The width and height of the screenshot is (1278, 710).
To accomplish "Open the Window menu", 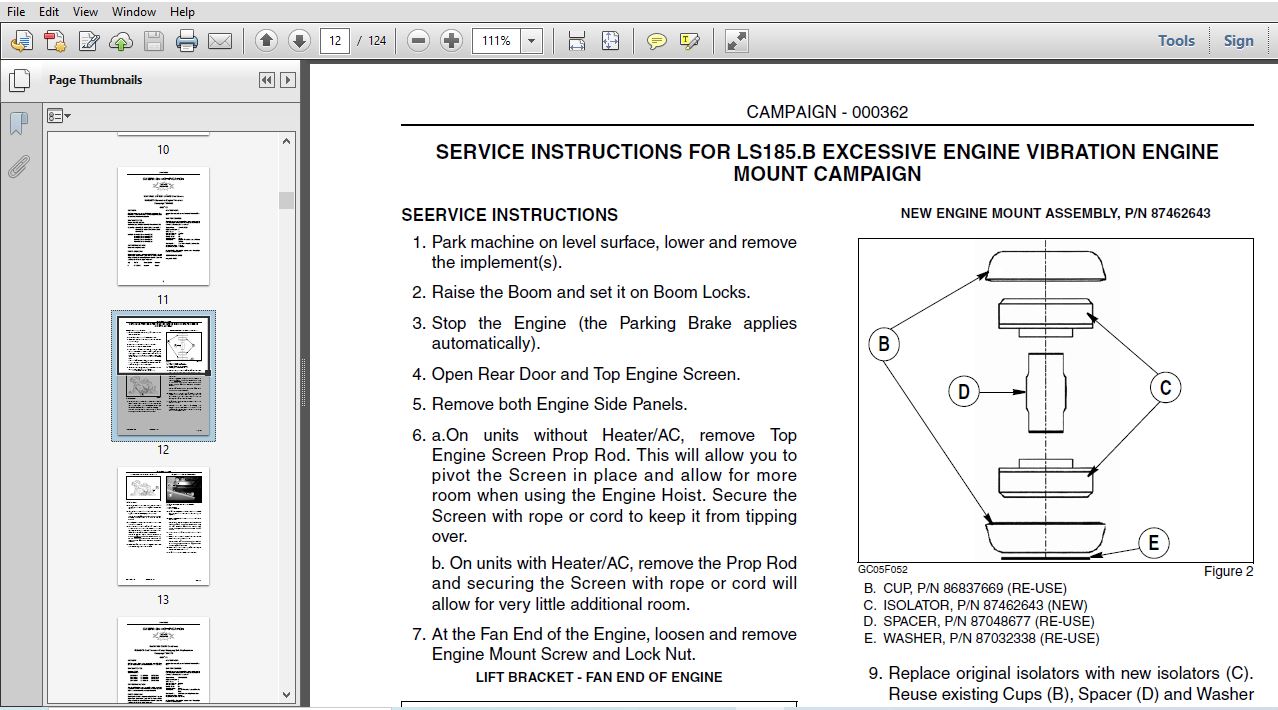I will coord(133,12).
